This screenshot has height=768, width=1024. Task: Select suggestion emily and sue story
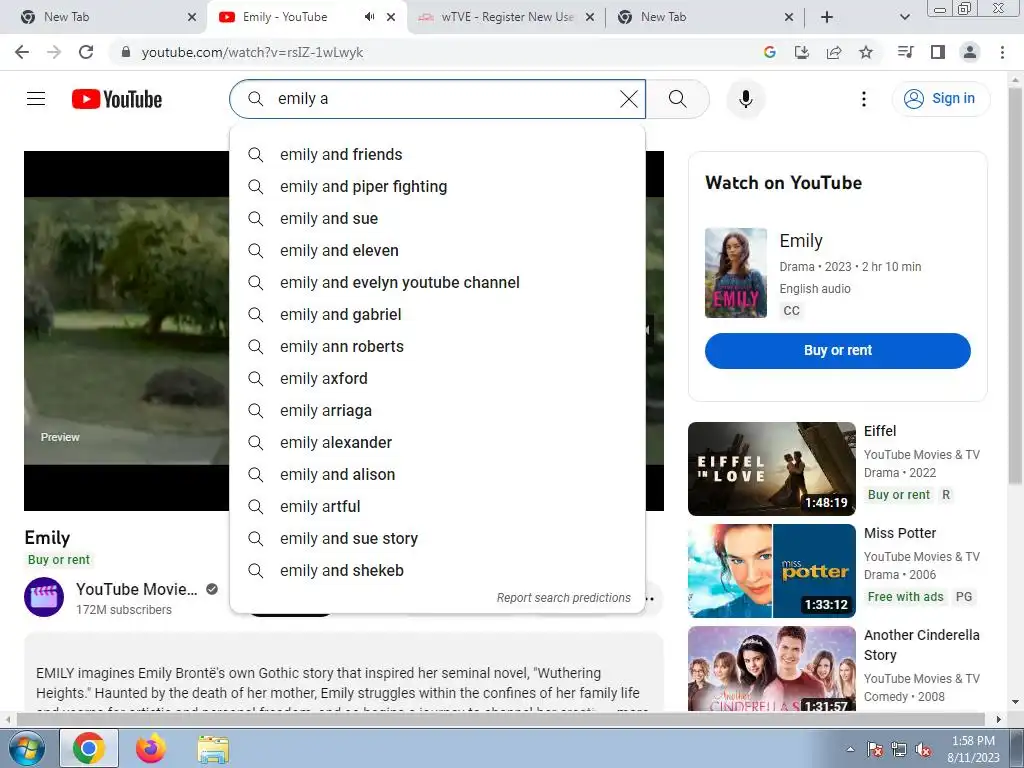(x=438, y=538)
